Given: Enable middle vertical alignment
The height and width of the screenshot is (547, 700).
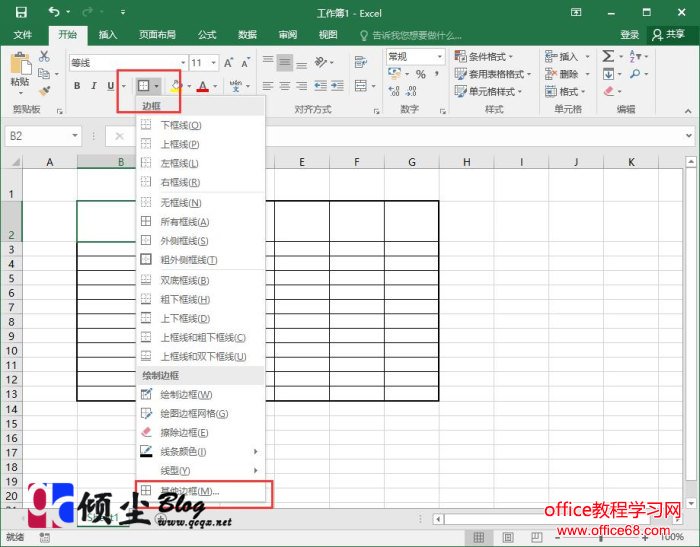Looking at the screenshot, I should [x=285, y=62].
